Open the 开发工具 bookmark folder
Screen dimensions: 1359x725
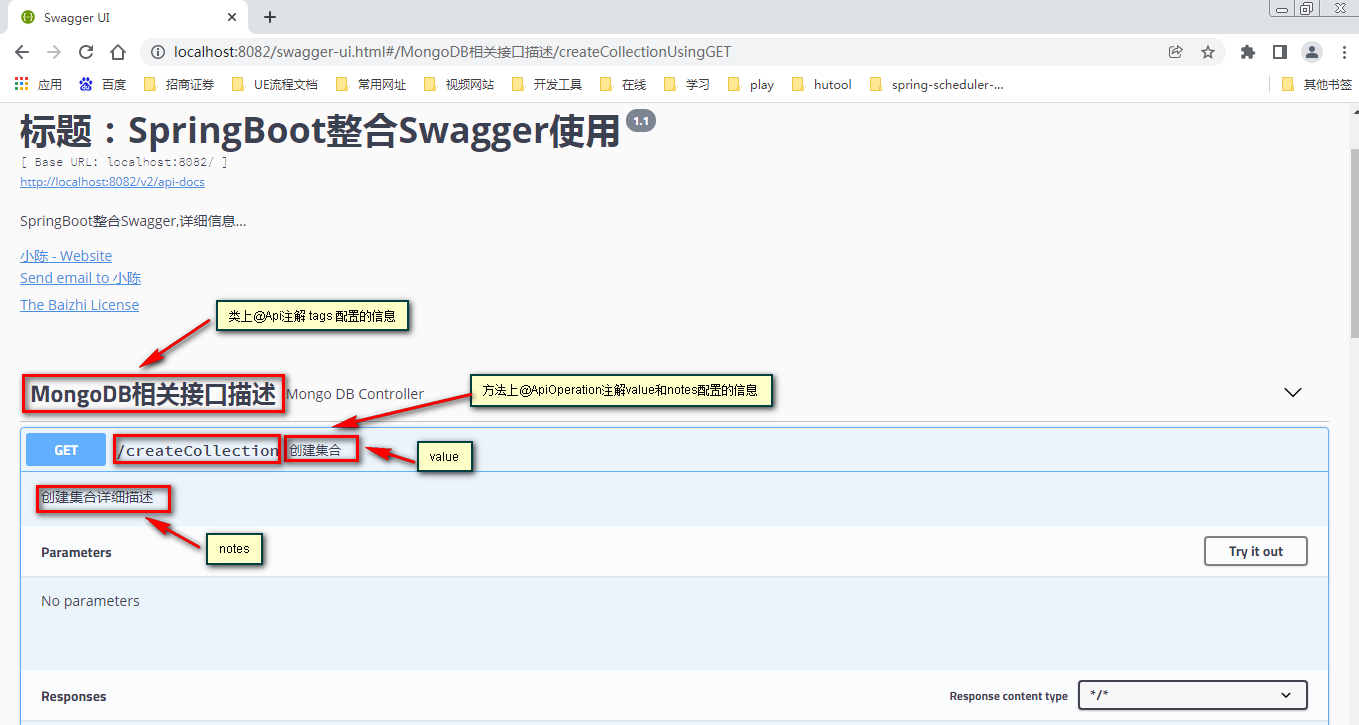(x=547, y=85)
